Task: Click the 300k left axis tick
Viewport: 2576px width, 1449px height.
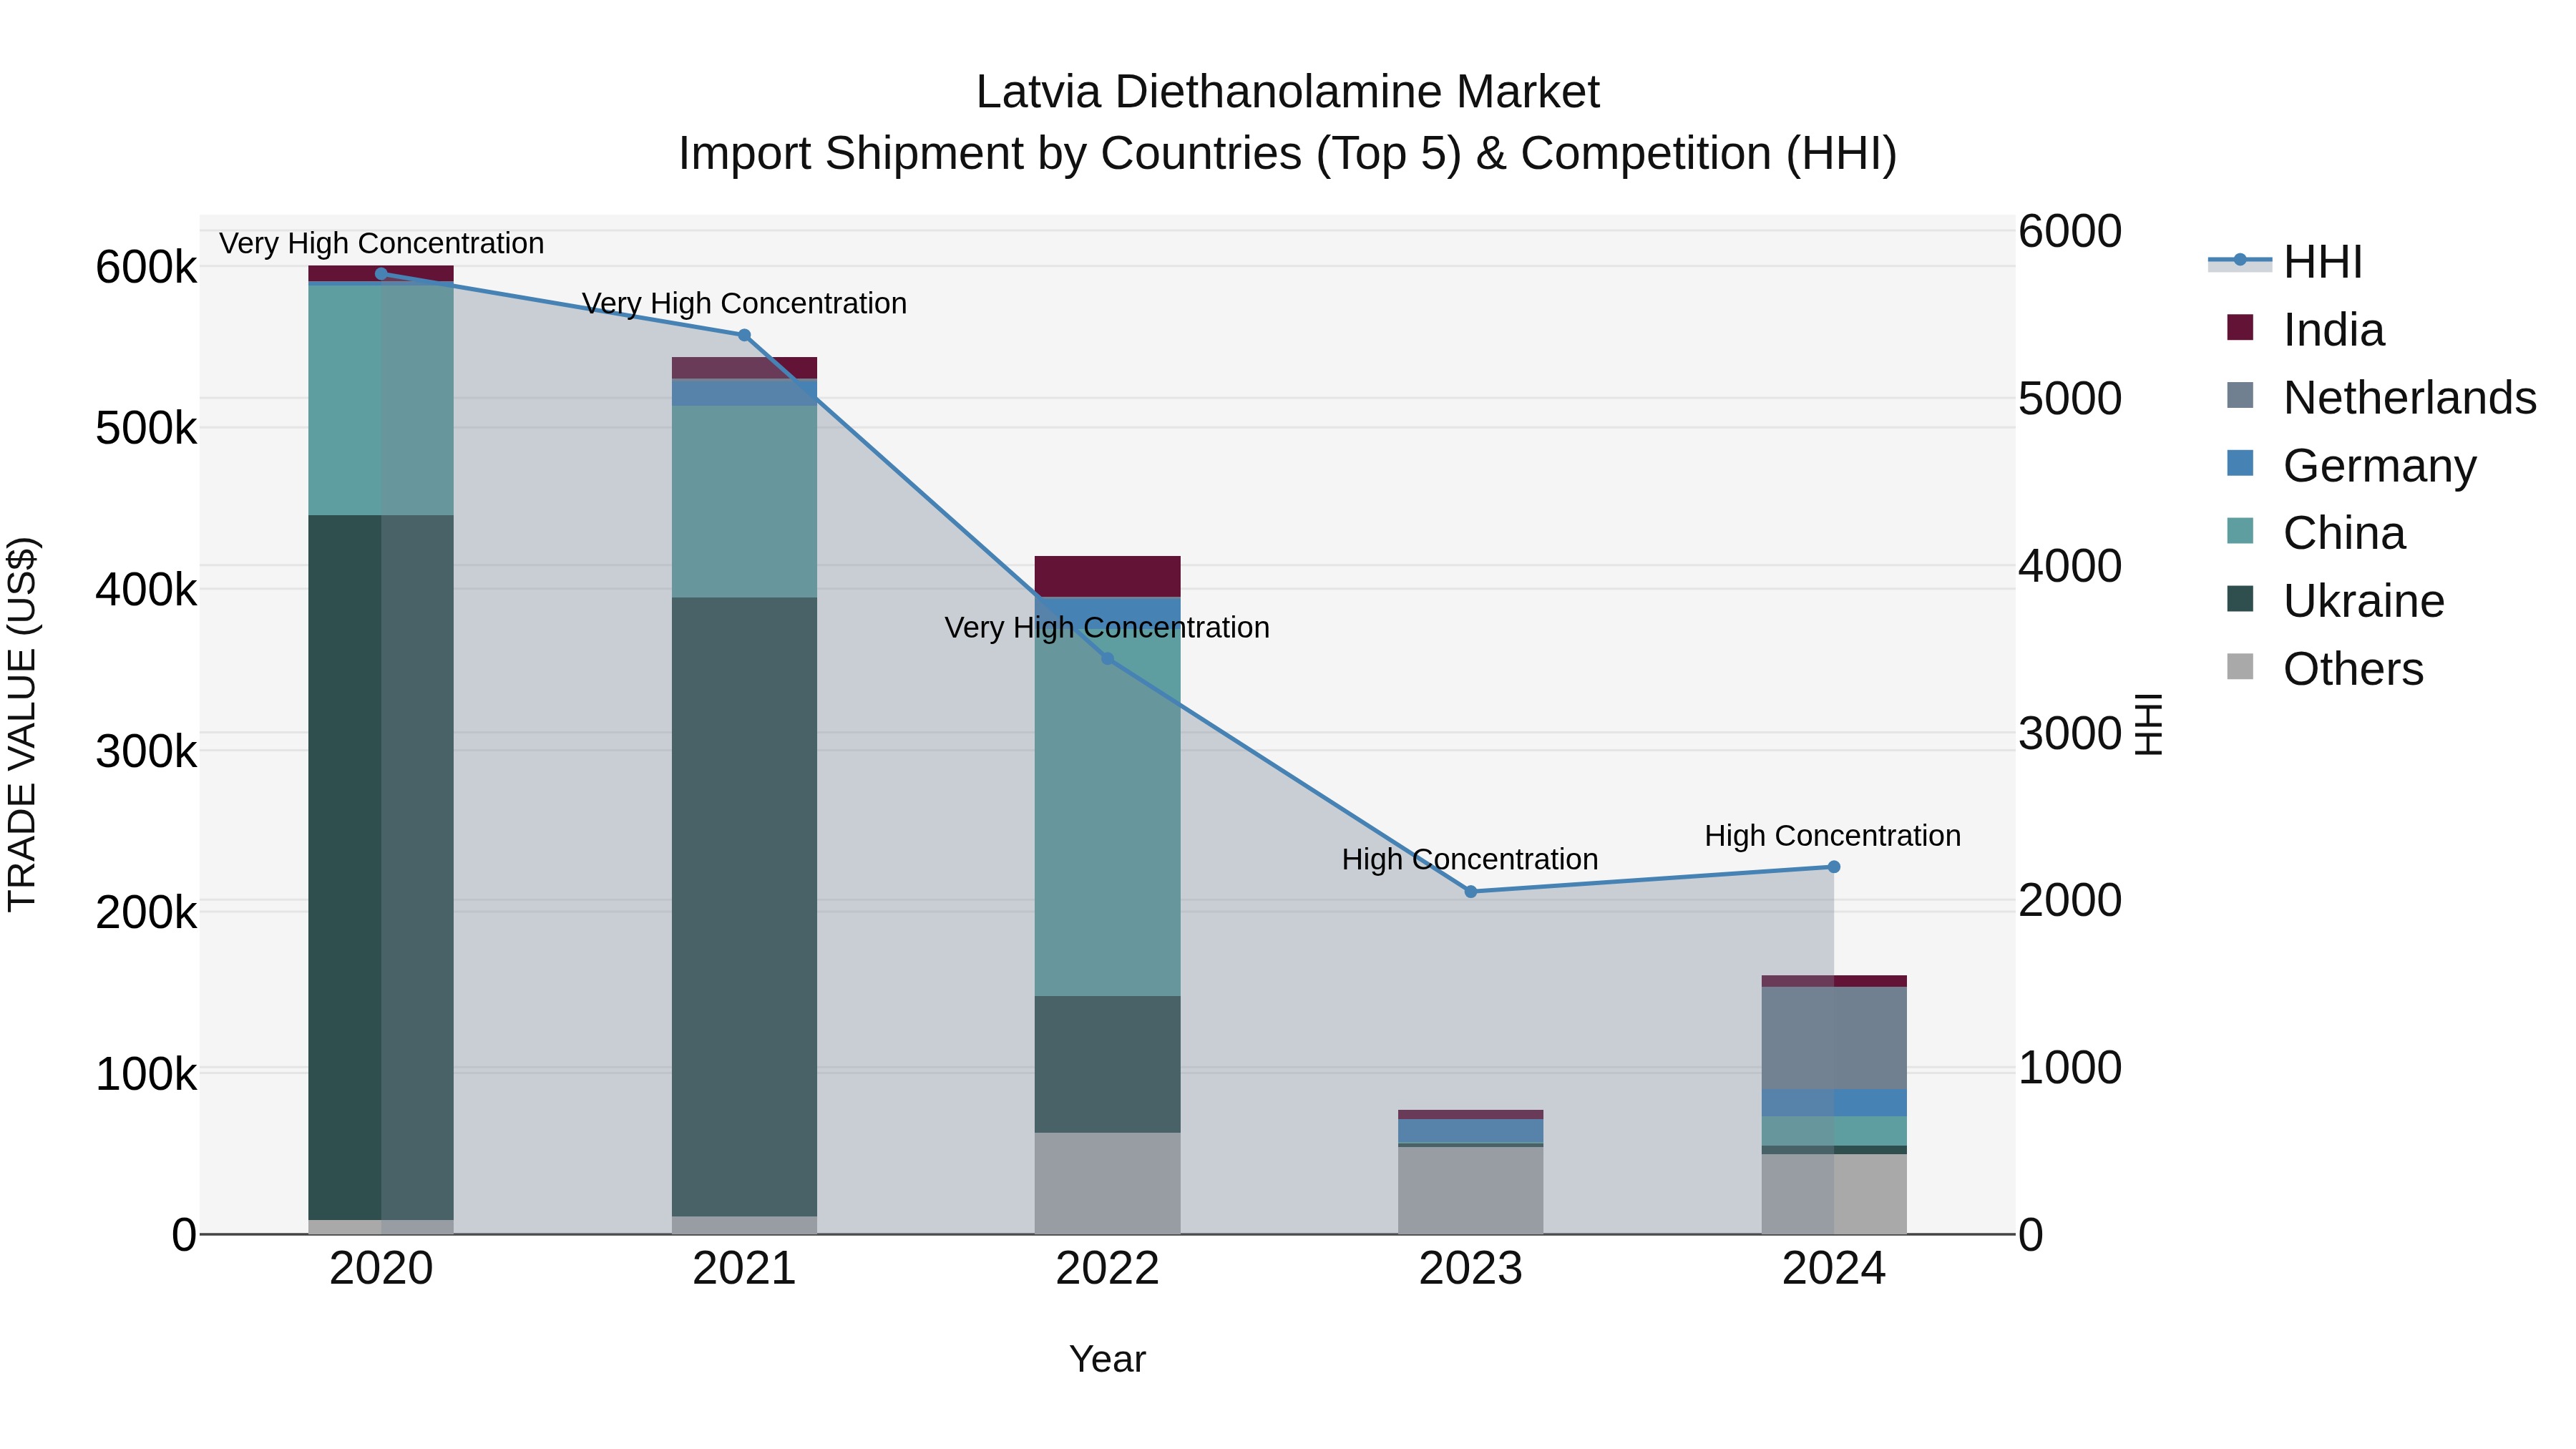Action: pos(146,752)
